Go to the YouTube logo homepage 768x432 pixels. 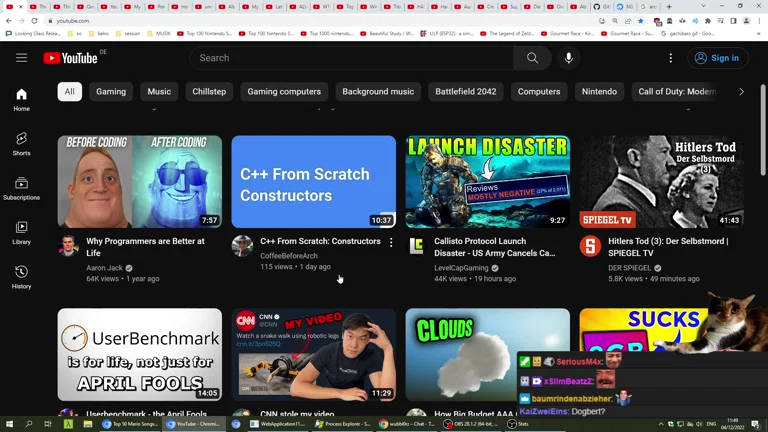pyautogui.click(x=71, y=58)
